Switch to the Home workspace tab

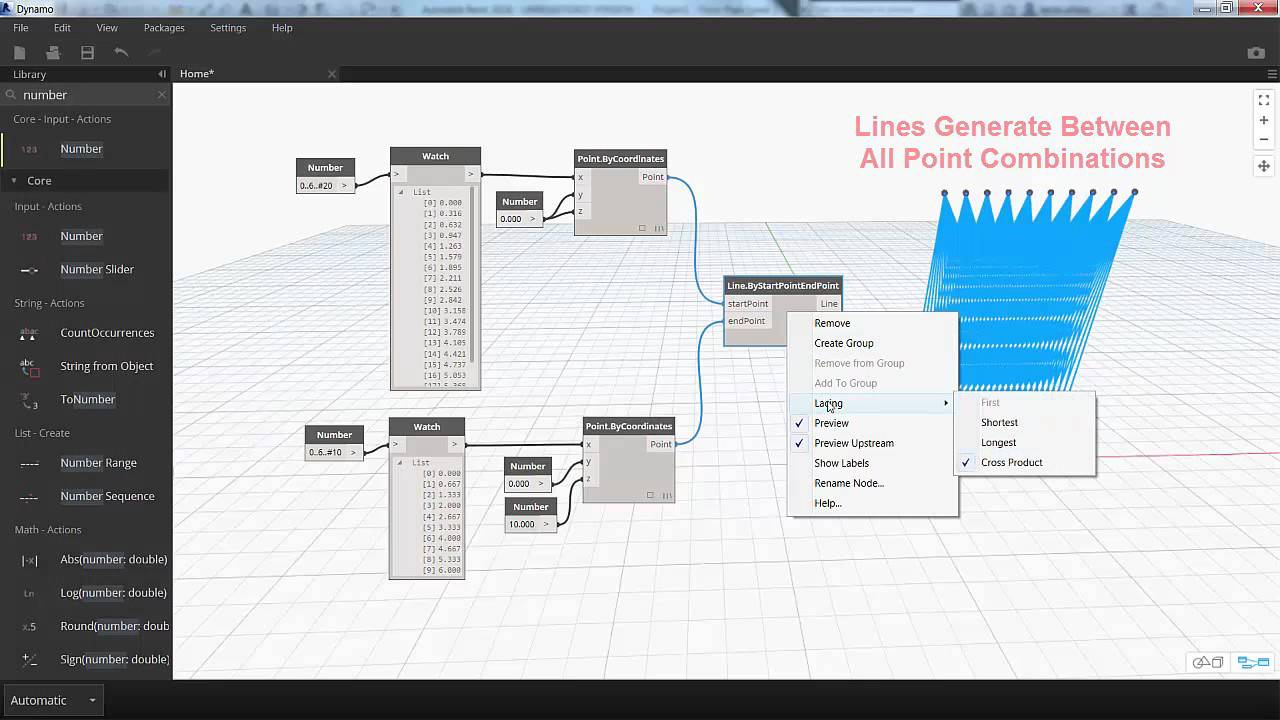pyautogui.click(x=196, y=73)
